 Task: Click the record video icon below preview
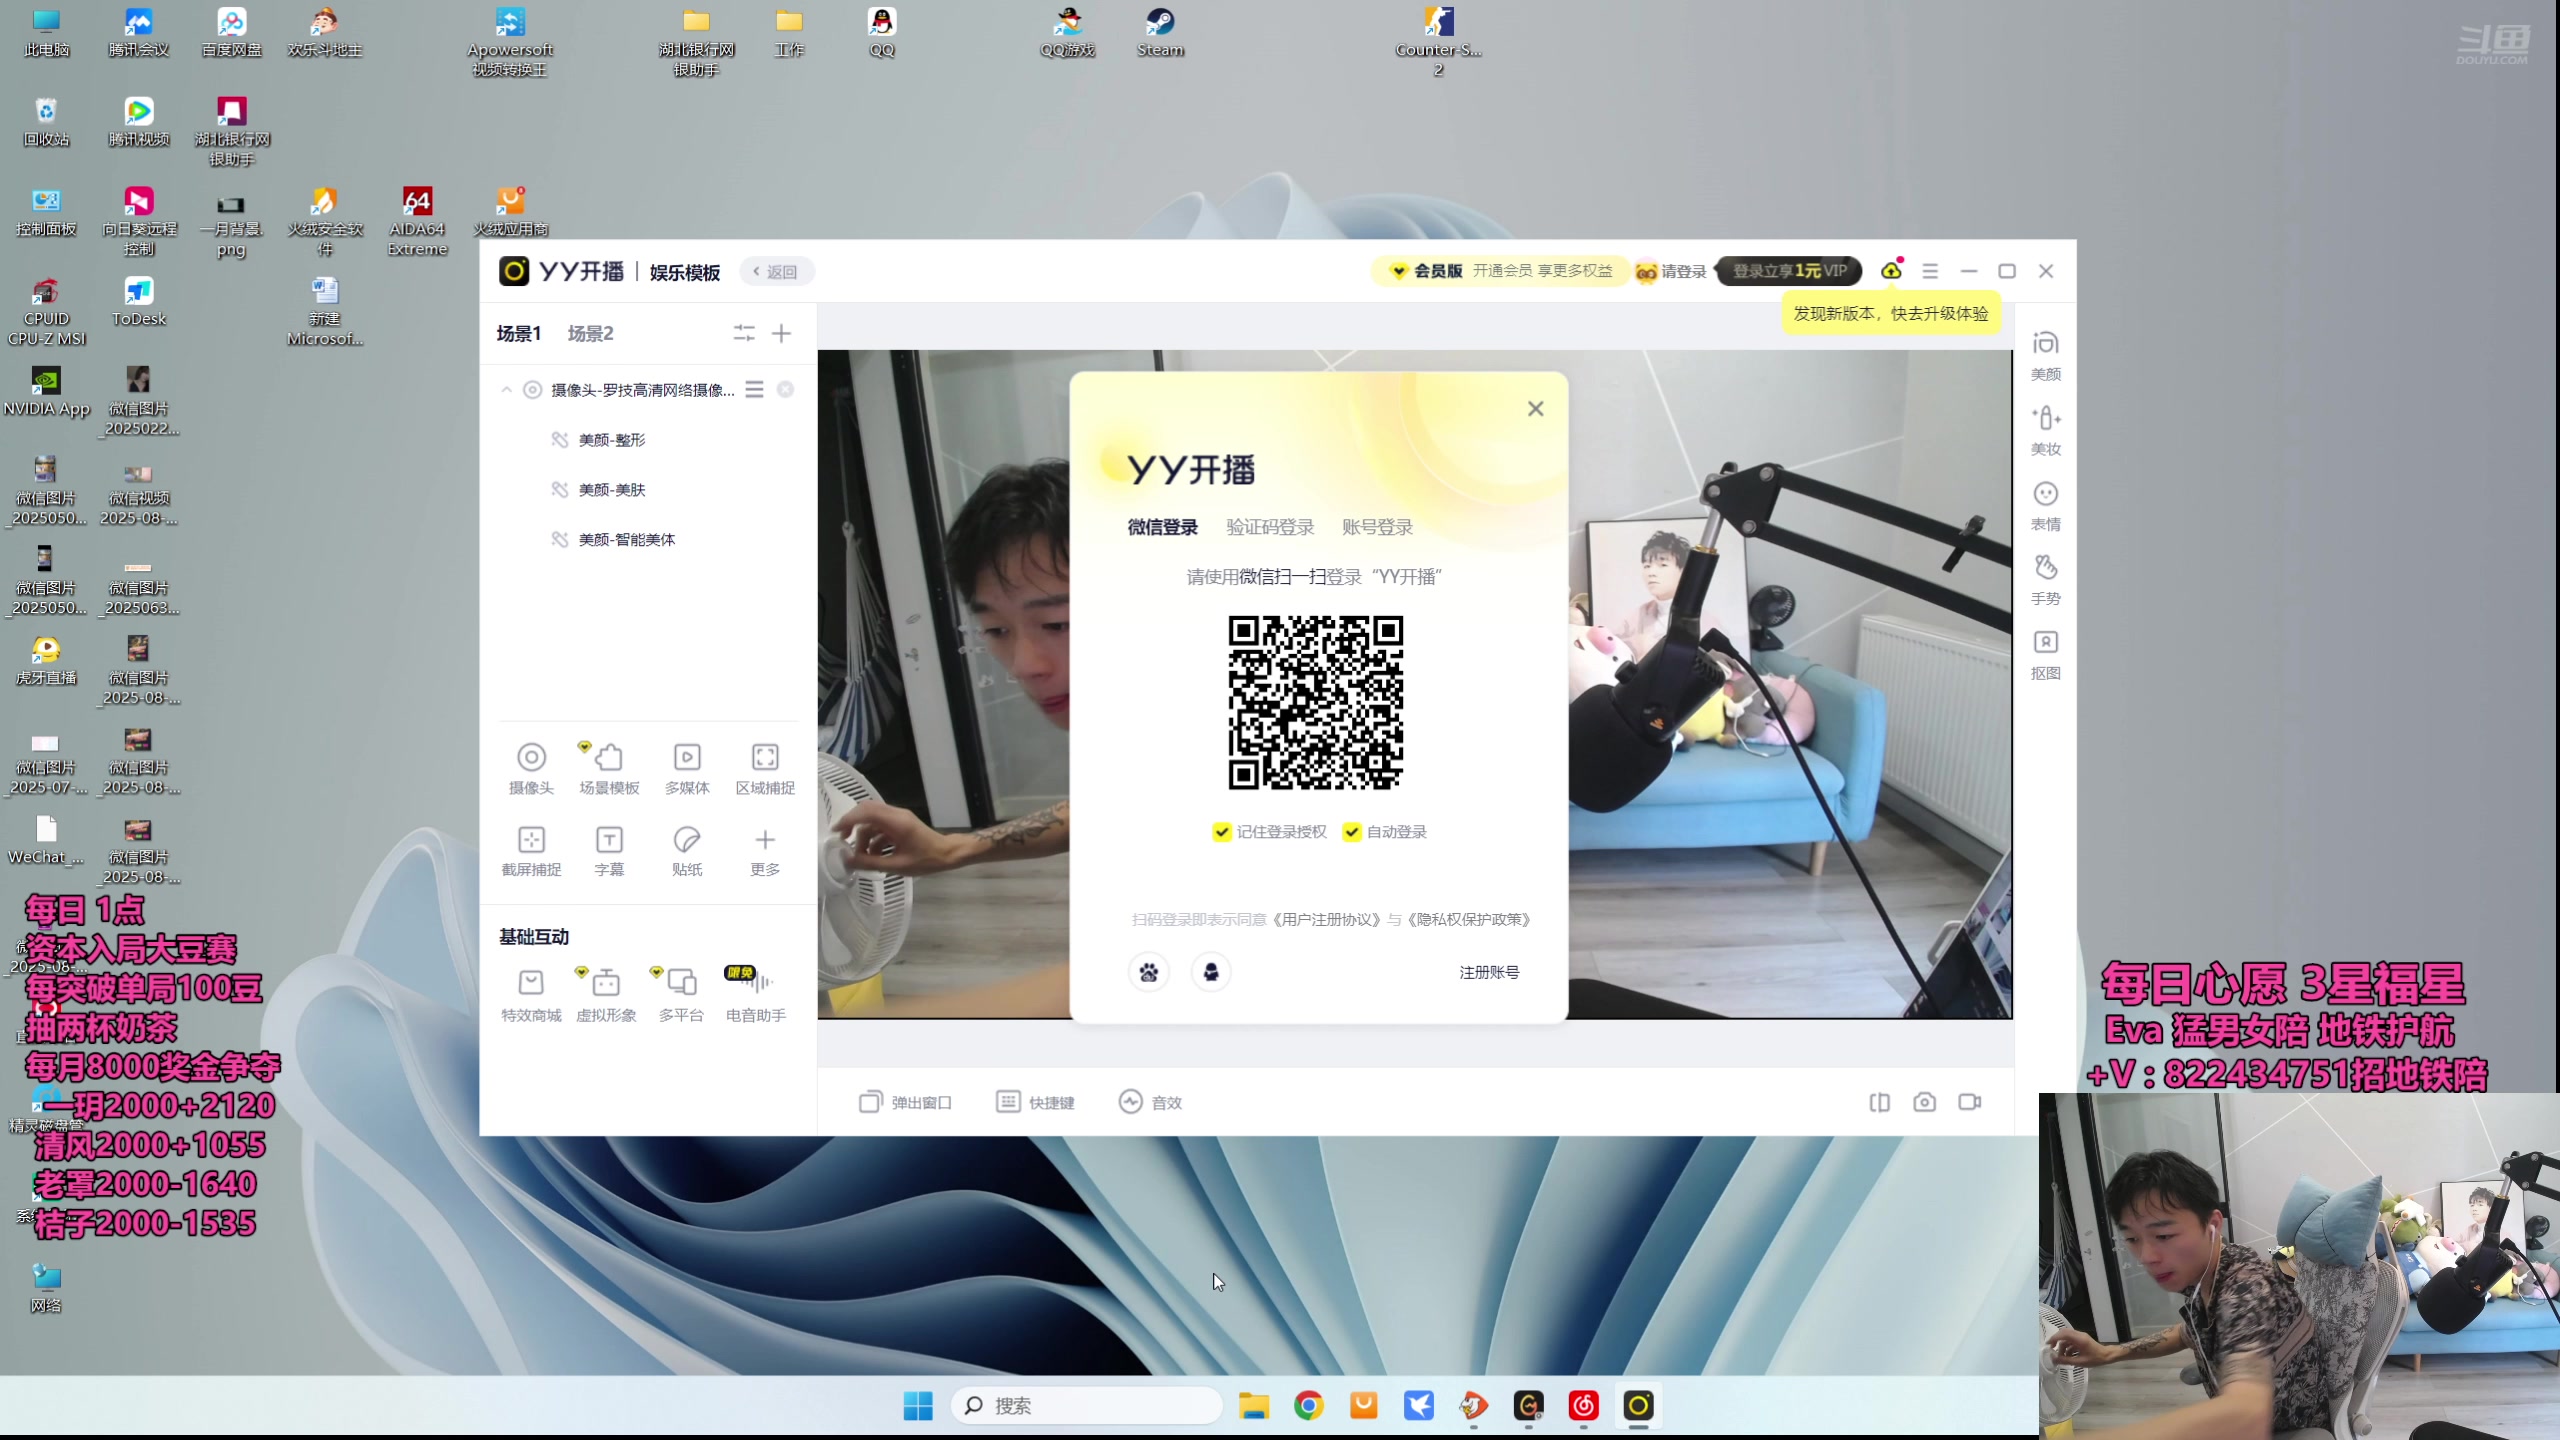1970,1102
